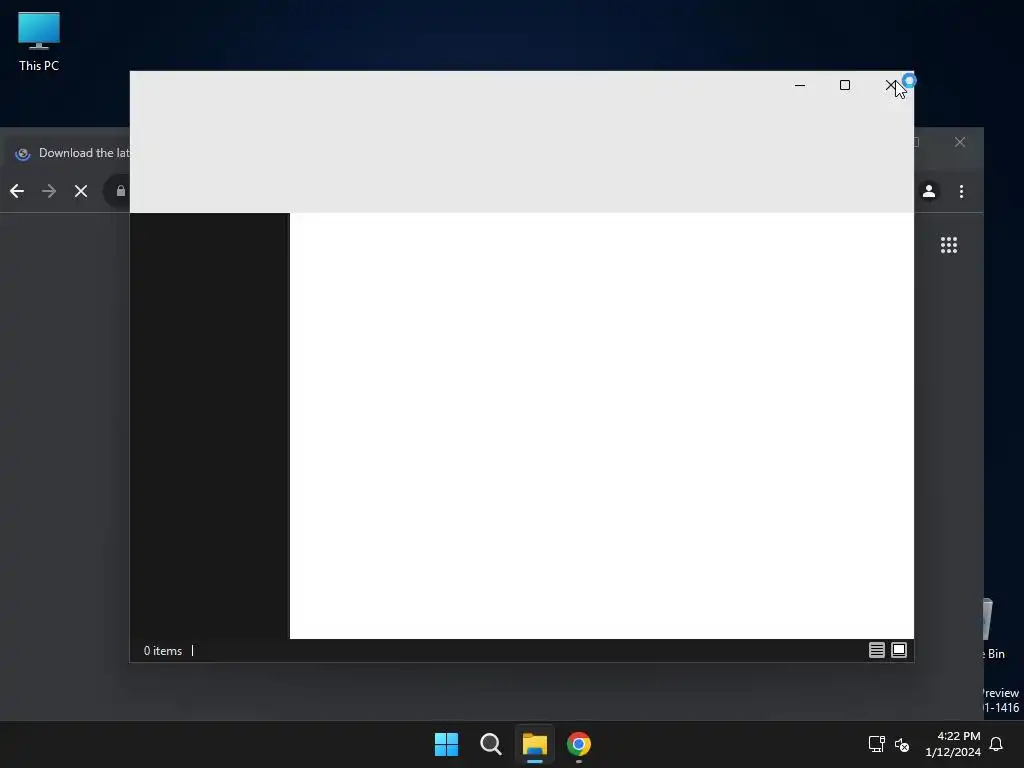
Task: Go forward in Chrome browser
Action: coord(49,191)
